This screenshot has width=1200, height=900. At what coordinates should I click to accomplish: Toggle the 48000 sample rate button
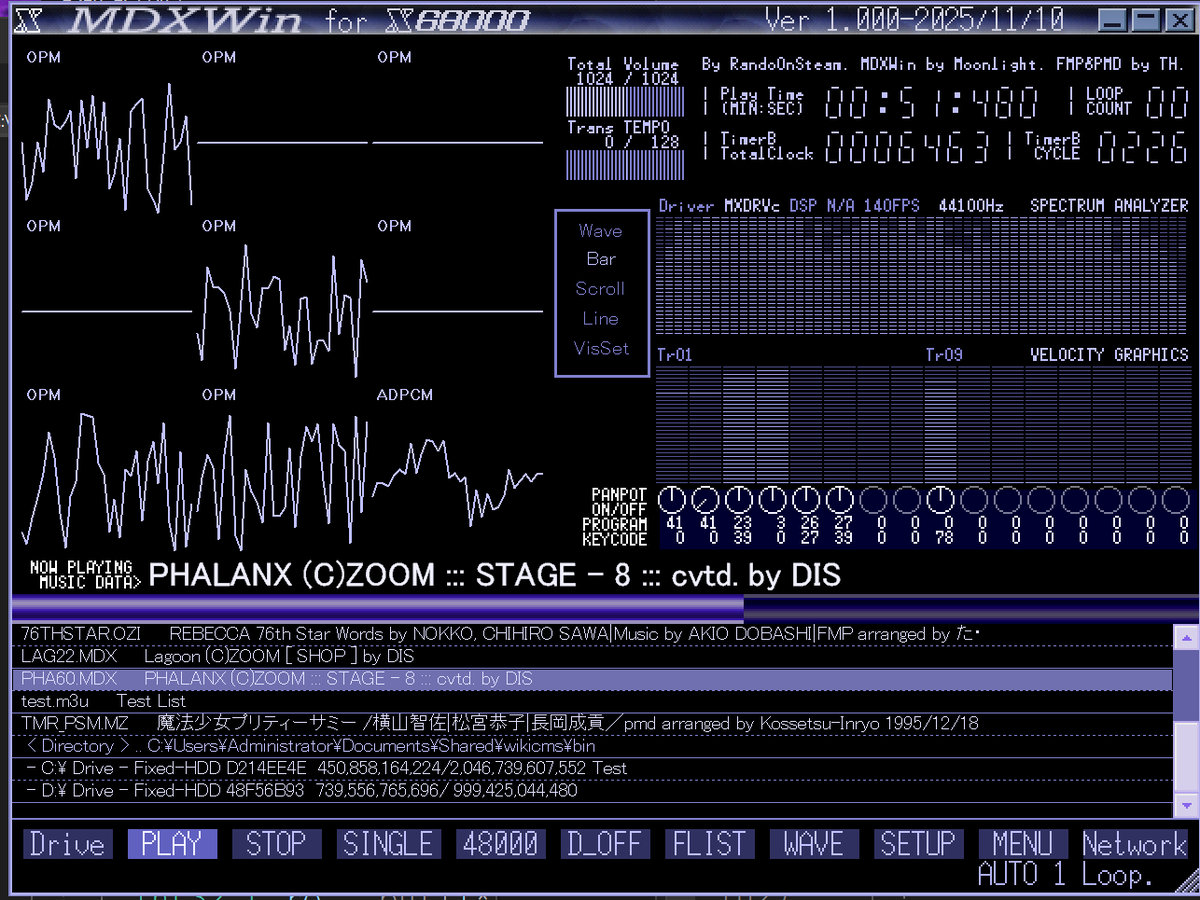(x=500, y=844)
